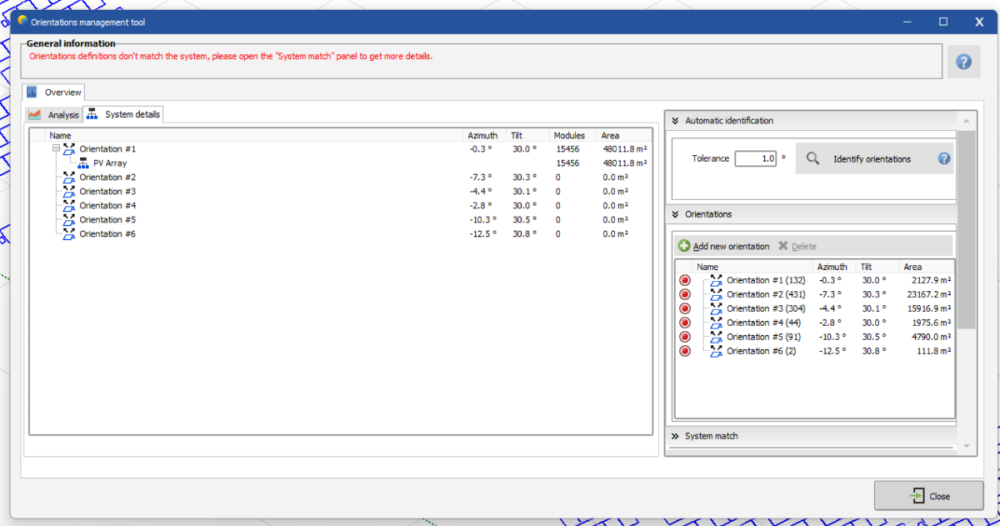Switch to the Analysis tab
1000x526 pixels.
coord(54,115)
